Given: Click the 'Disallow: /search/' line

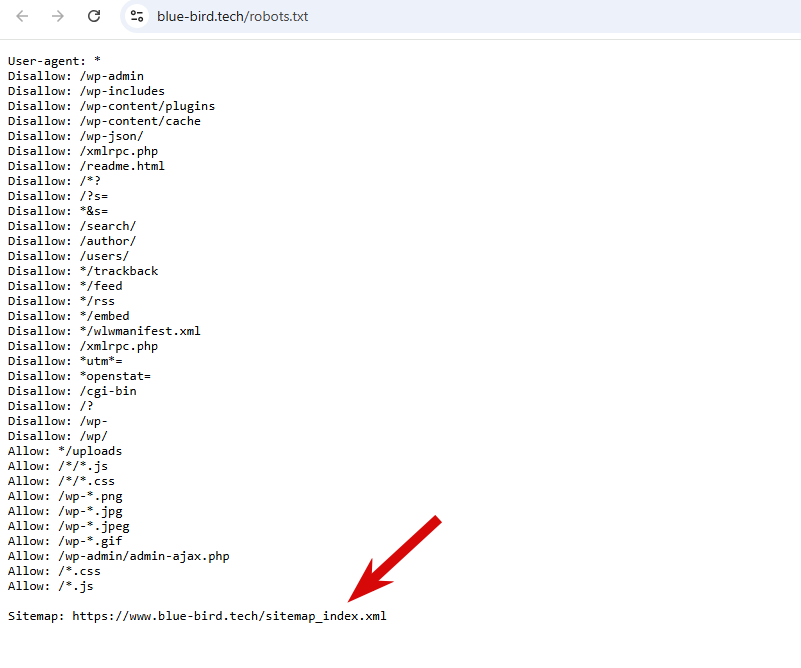Looking at the screenshot, I should 72,226.
